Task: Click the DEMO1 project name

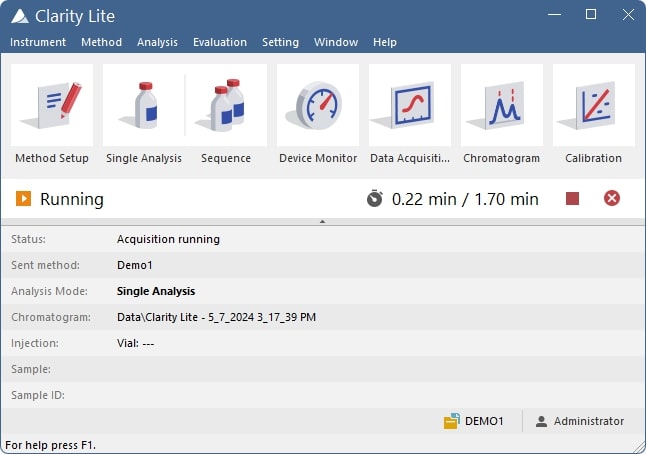Action: (x=484, y=421)
